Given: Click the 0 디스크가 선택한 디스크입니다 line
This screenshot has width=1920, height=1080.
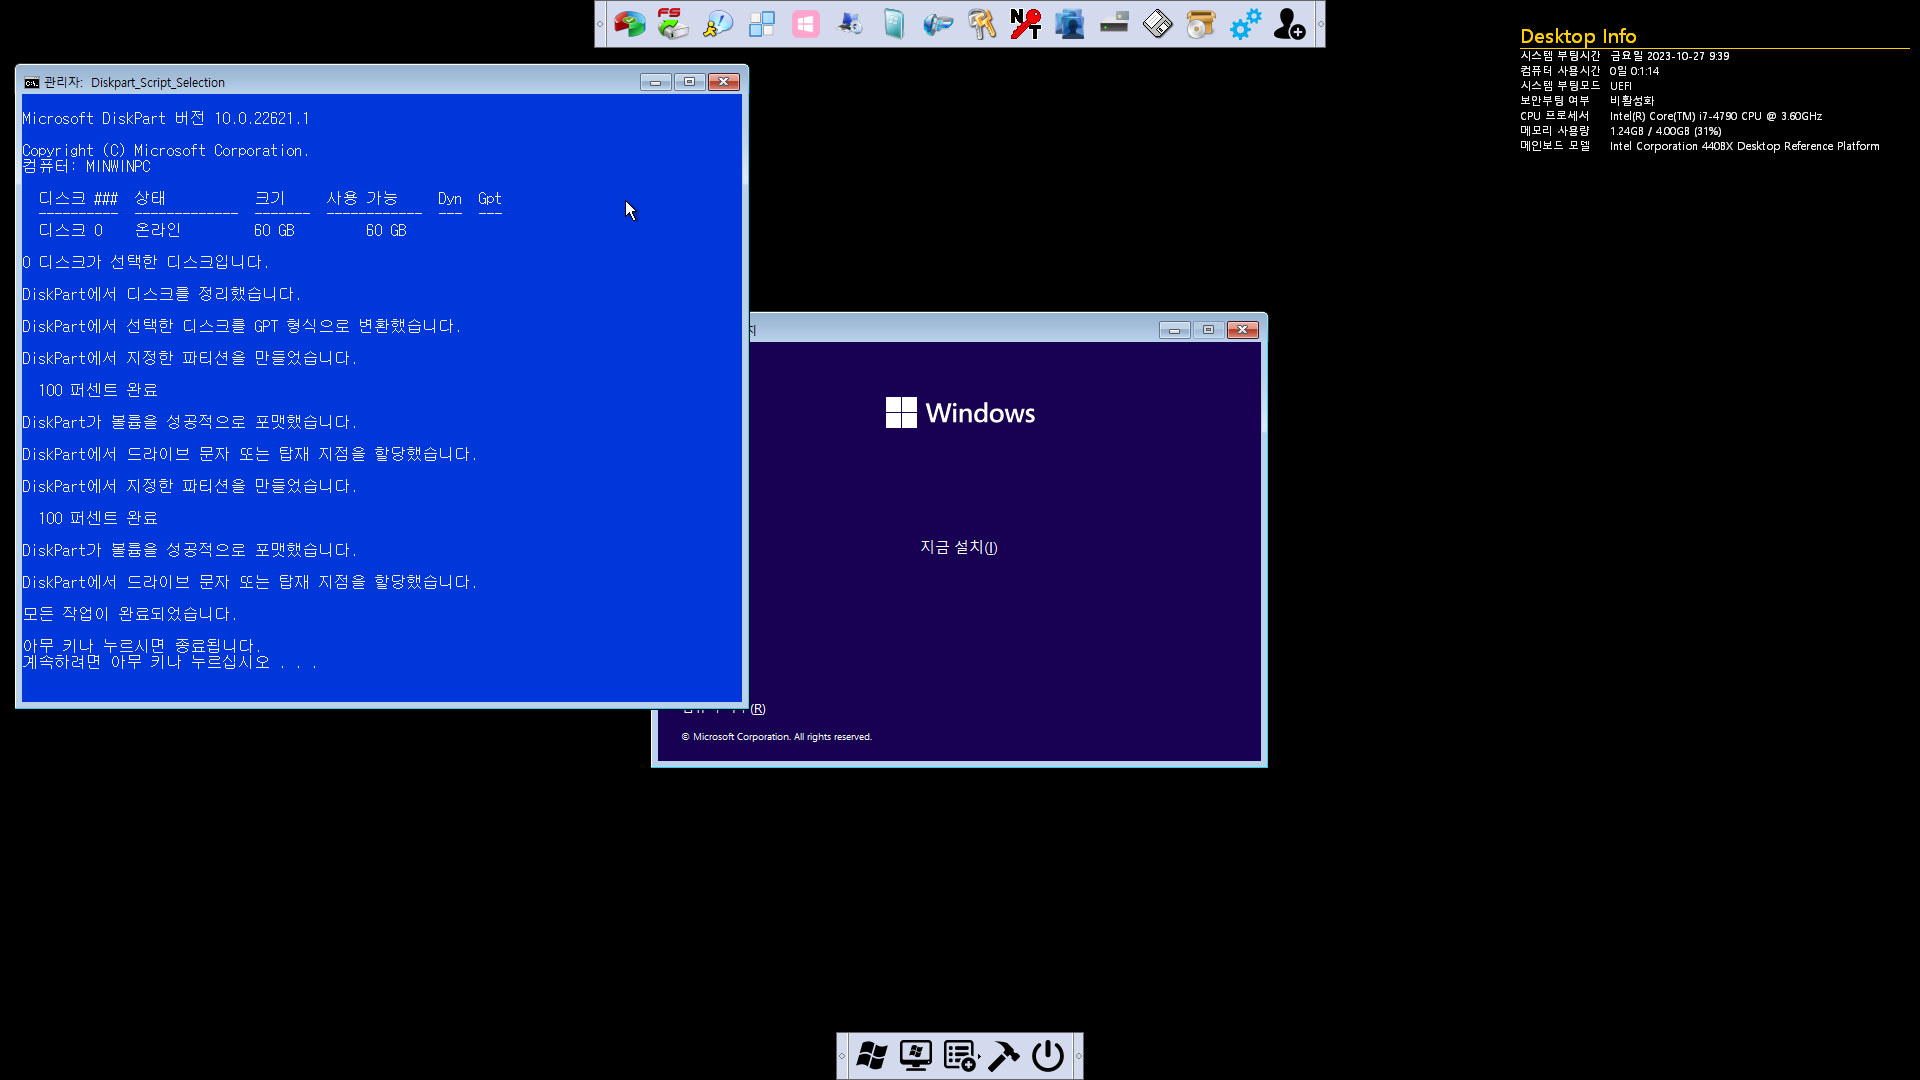Looking at the screenshot, I should pos(145,262).
